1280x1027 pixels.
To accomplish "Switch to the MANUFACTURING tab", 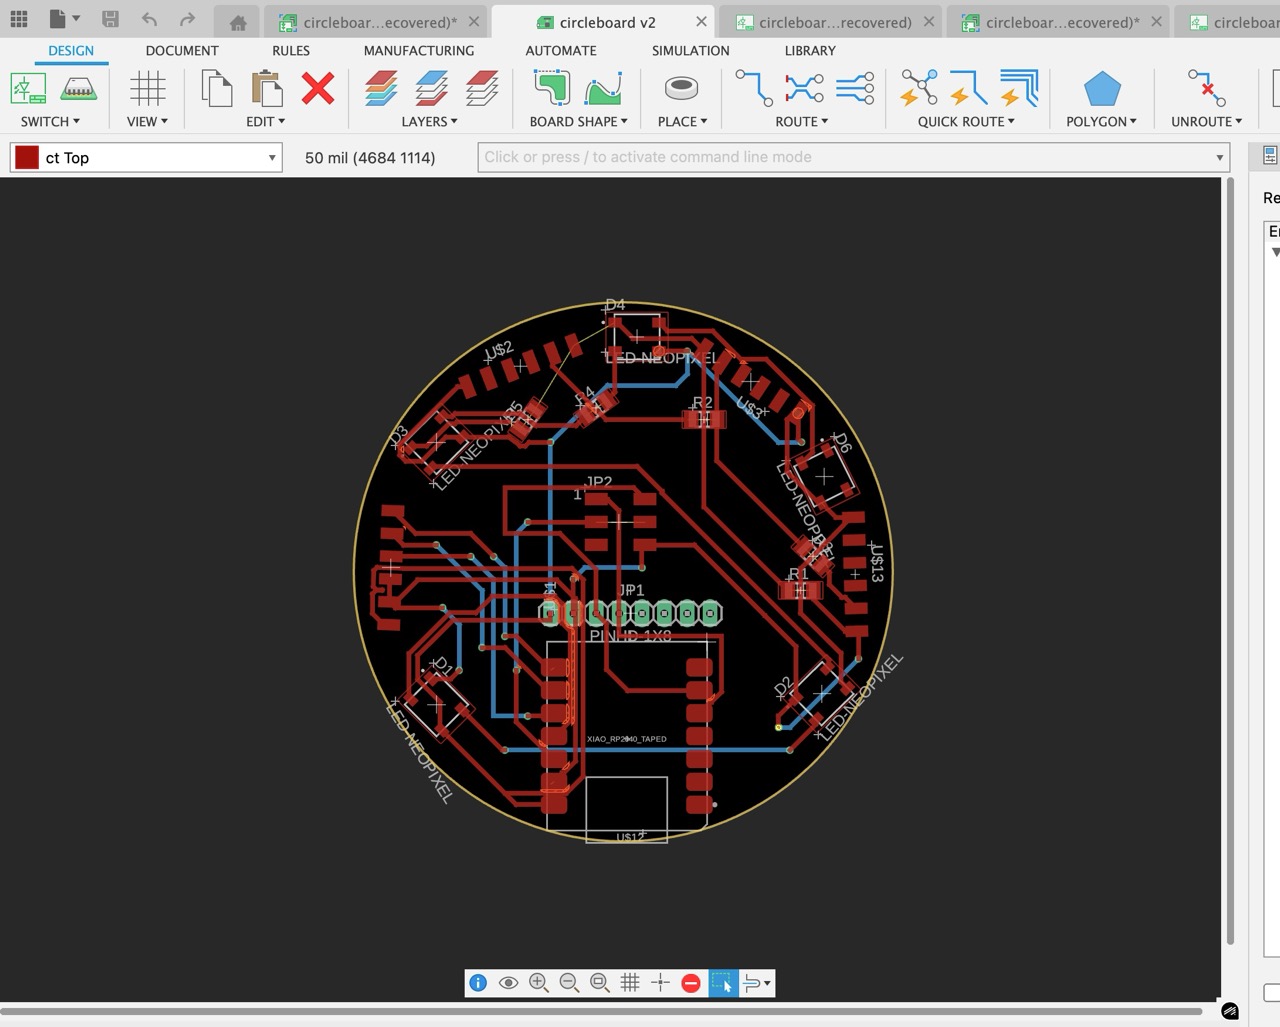I will tap(419, 50).
